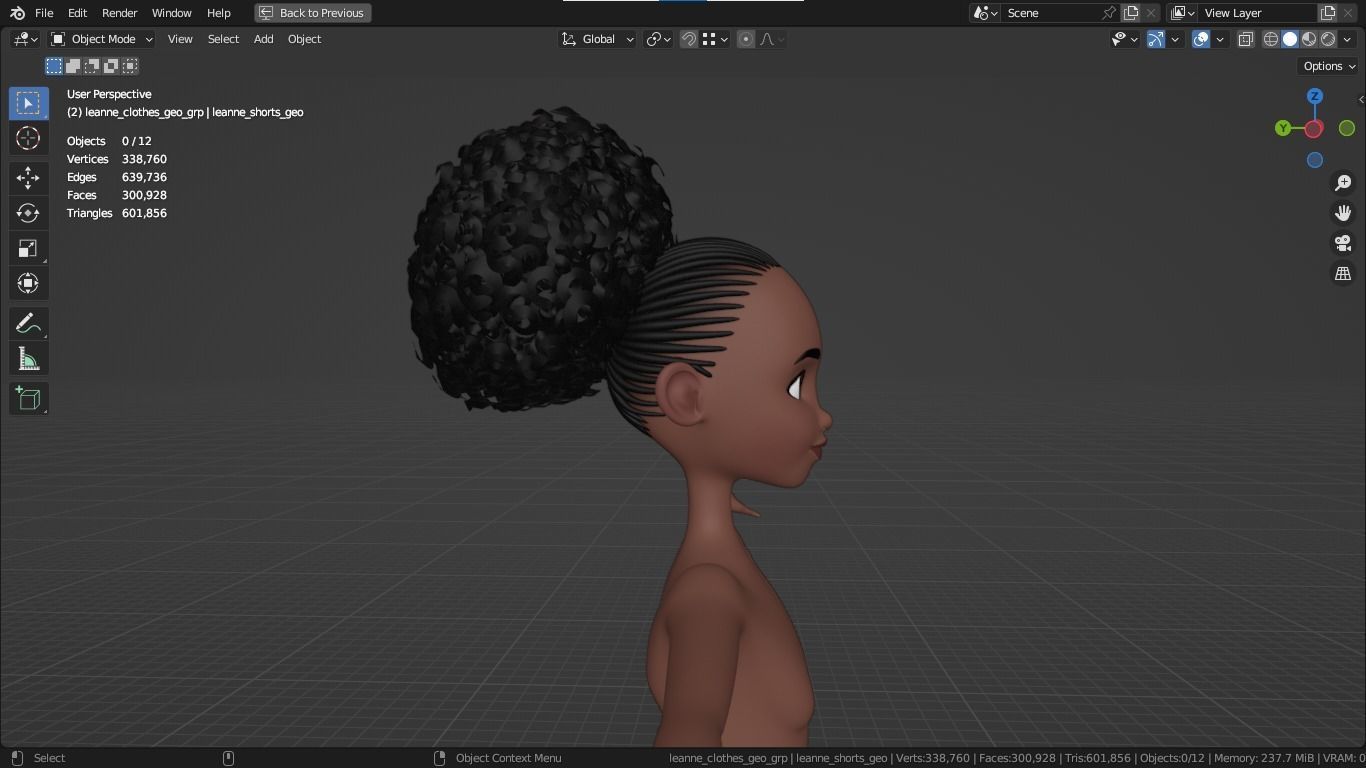Switch to Material Preview shading
The image size is (1366, 768).
coord(1309,39)
